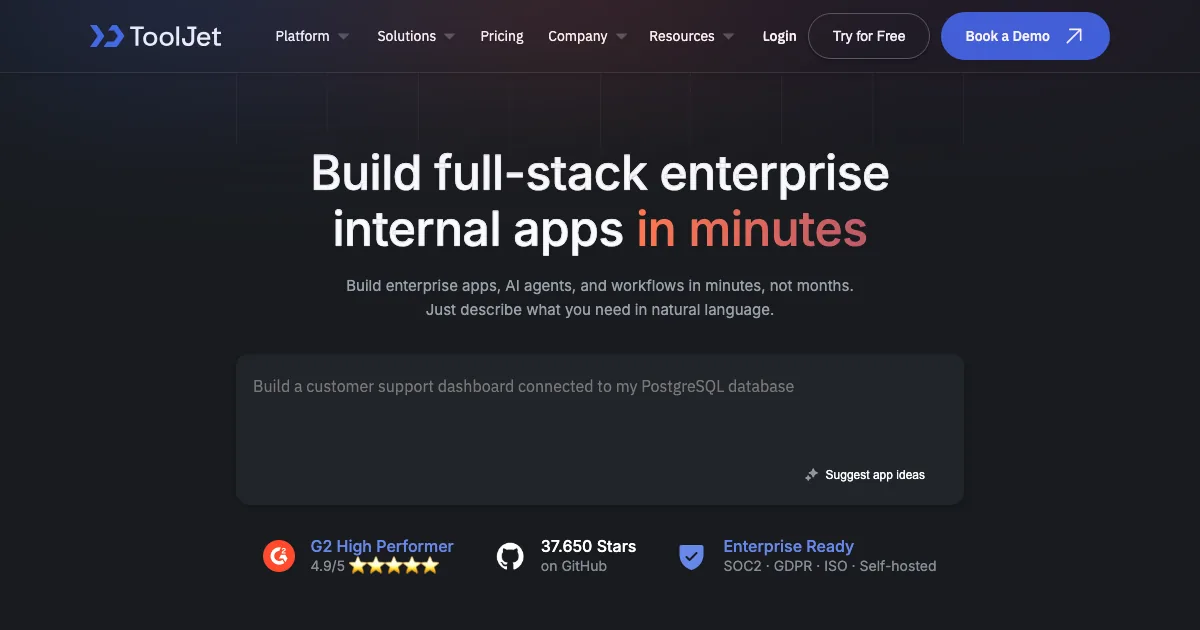Screen dimensions: 1200x630
Task: Expand the Solutions dropdown chevron
Action: pyautogui.click(x=450, y=37)
